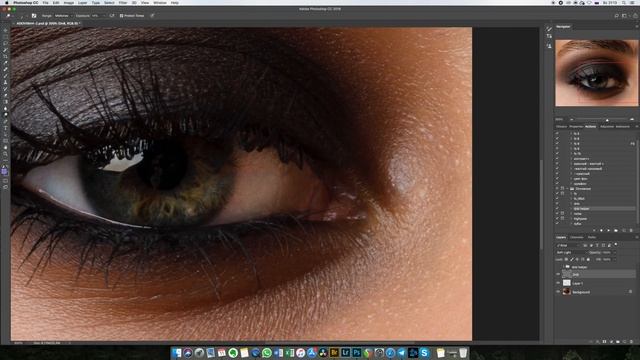Enable airbrush-style build-up in the options bar
Screen dimensions: 640x360
click(111, 16)
